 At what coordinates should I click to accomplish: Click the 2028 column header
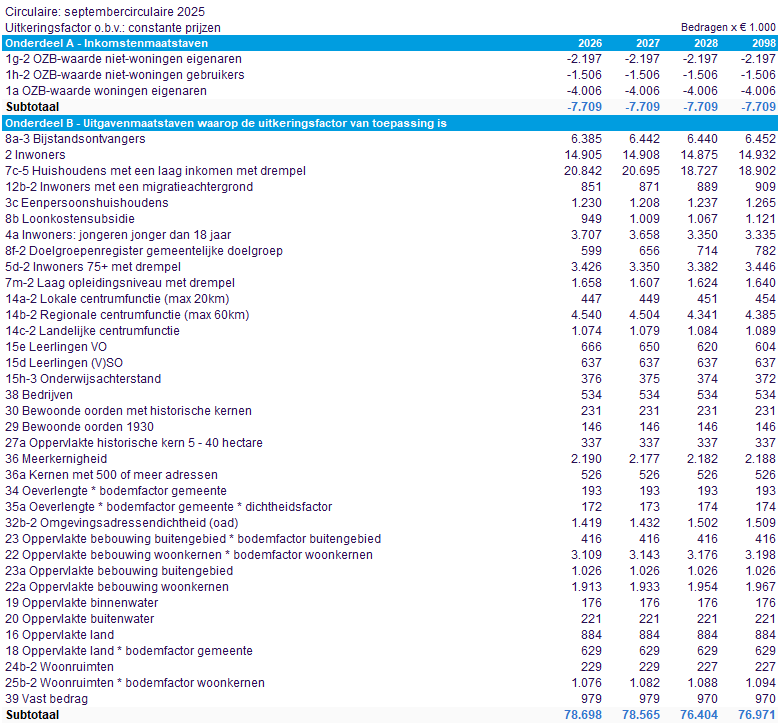pos(706,43)
